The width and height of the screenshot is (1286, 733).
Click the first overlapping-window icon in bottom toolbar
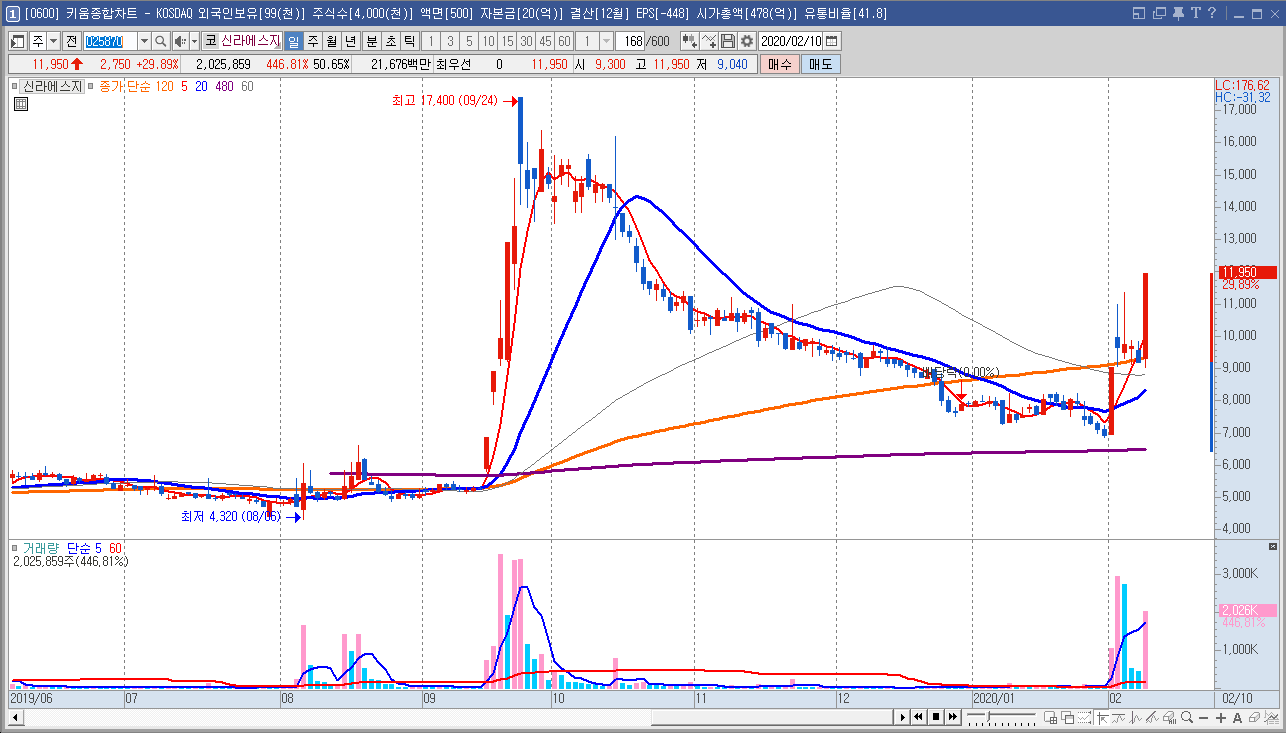[1051, 717]
